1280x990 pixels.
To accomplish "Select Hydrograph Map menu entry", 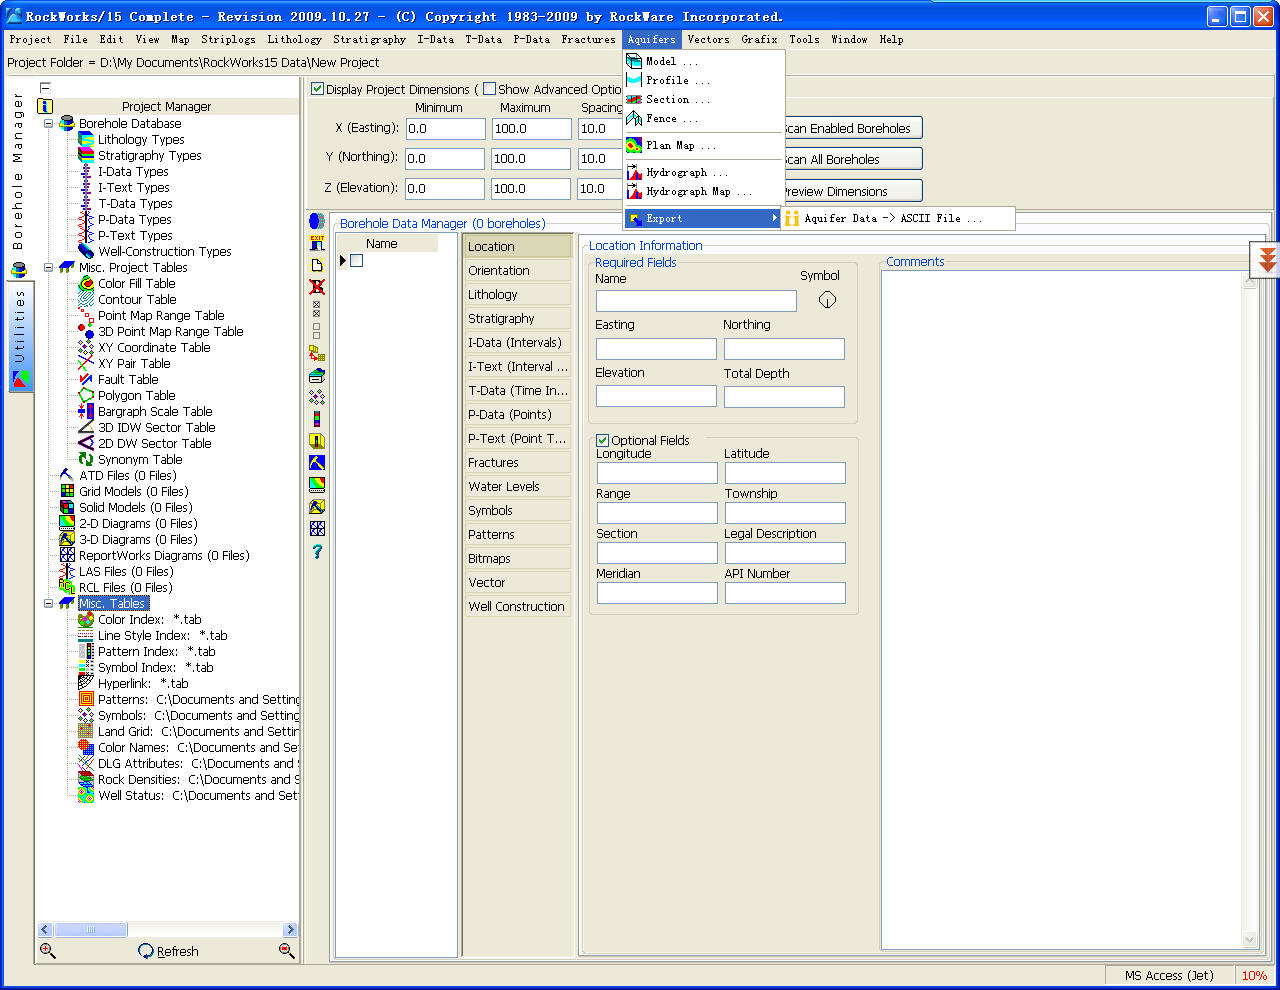I will (703, 191).
